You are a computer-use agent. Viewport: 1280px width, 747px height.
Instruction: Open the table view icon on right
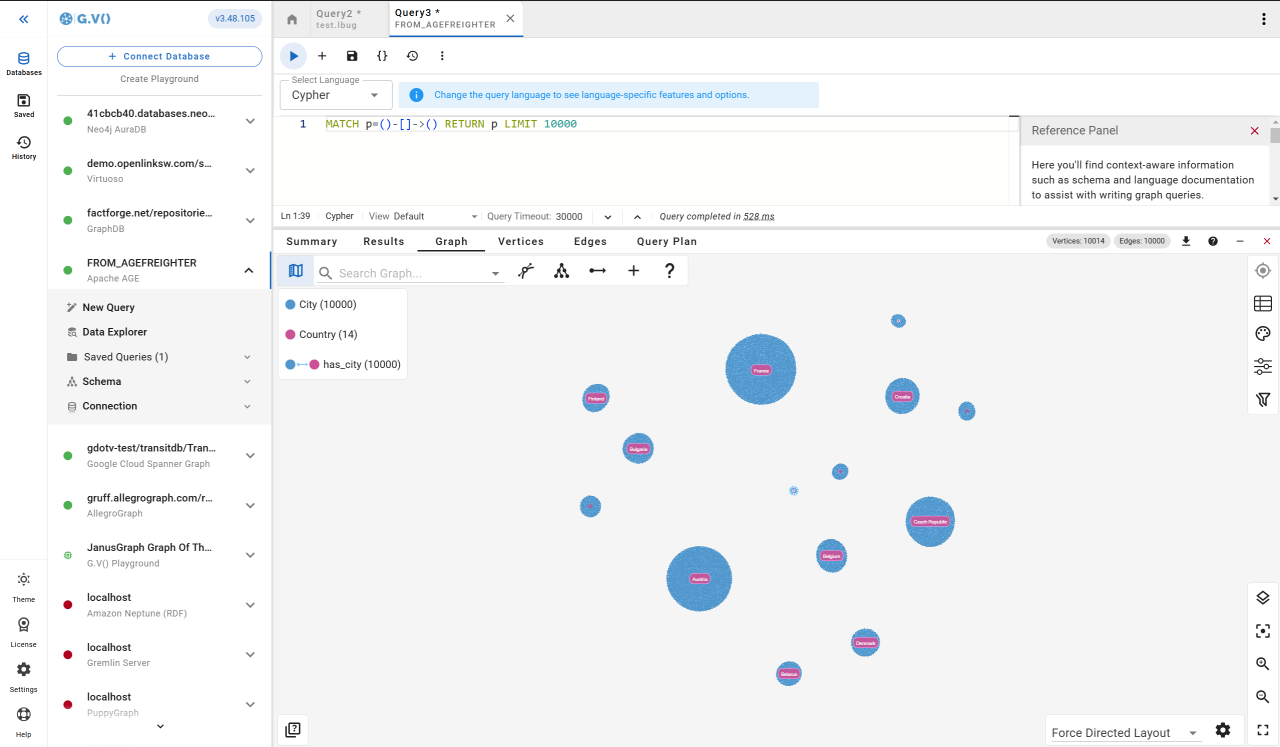click(1263, 304)
